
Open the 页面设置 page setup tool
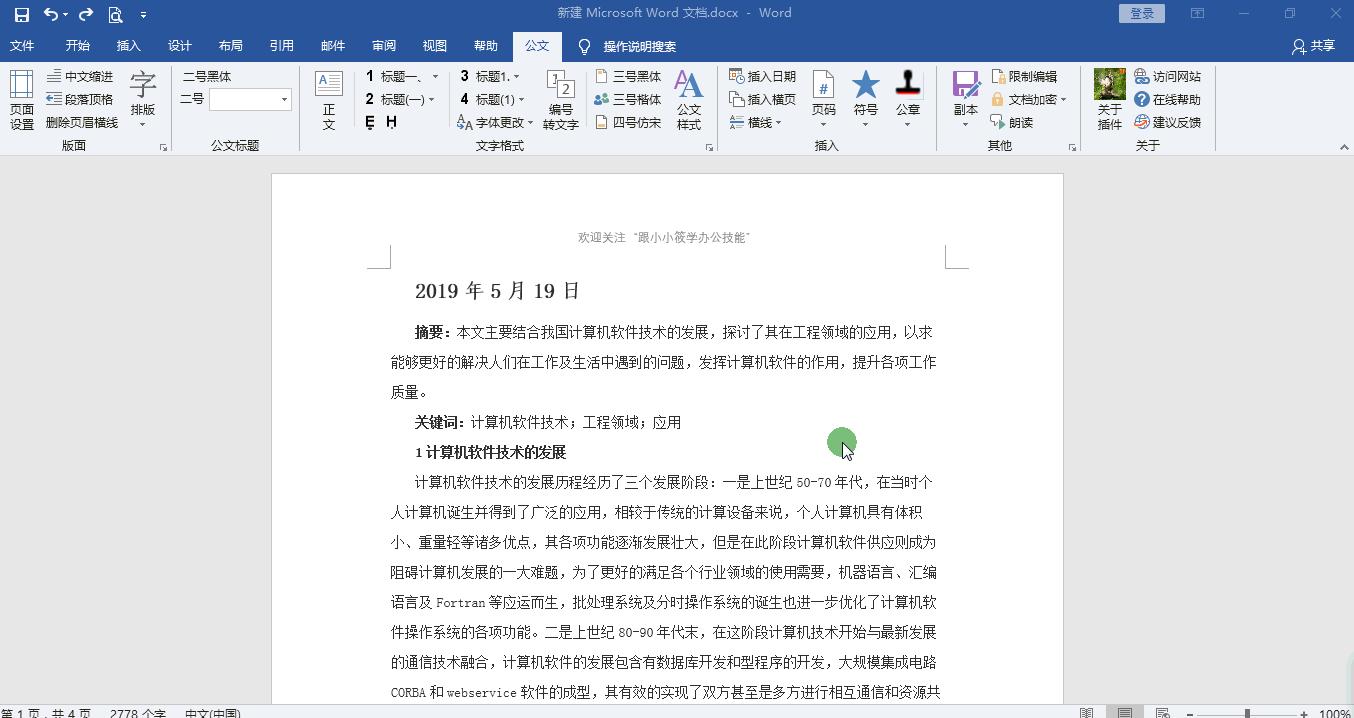coord(20,98)
